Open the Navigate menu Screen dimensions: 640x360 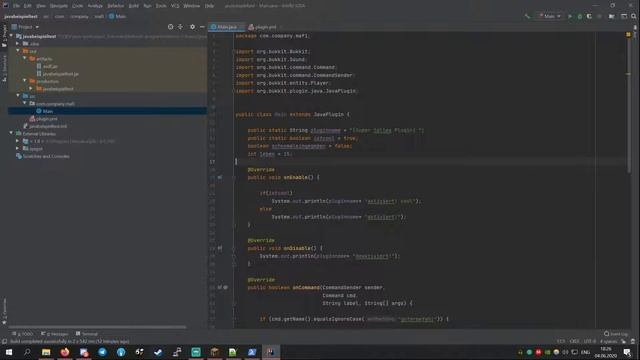59,6
